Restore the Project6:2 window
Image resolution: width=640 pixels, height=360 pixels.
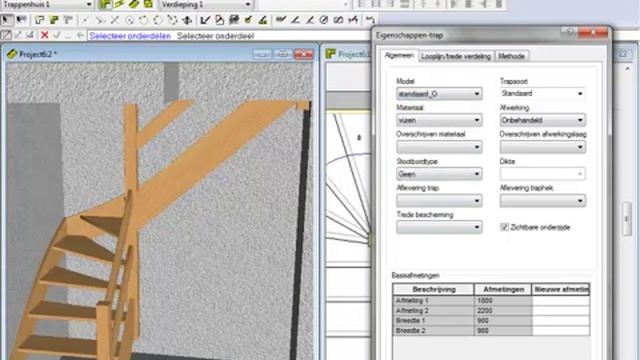pos(282,54)
